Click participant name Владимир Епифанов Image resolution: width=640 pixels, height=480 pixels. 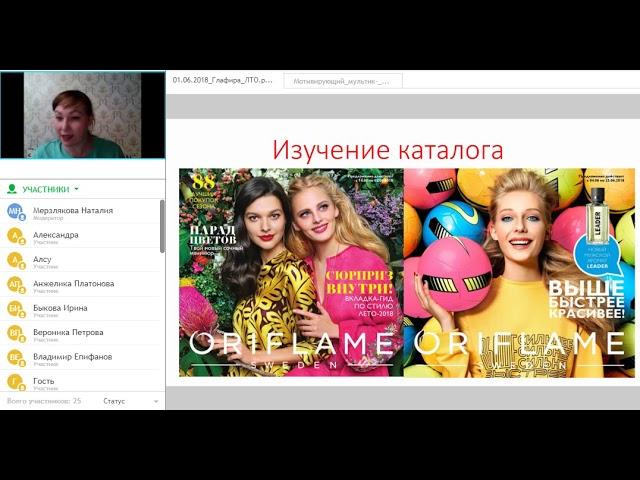point(73,357)
